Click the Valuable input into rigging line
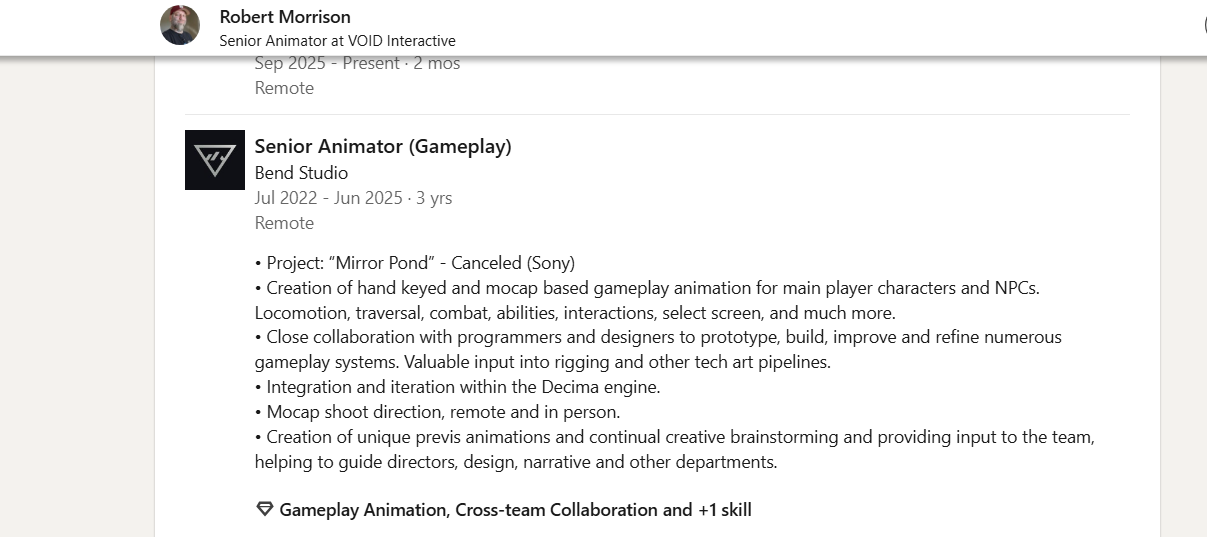1207x537 pixels. click(543, 362)
